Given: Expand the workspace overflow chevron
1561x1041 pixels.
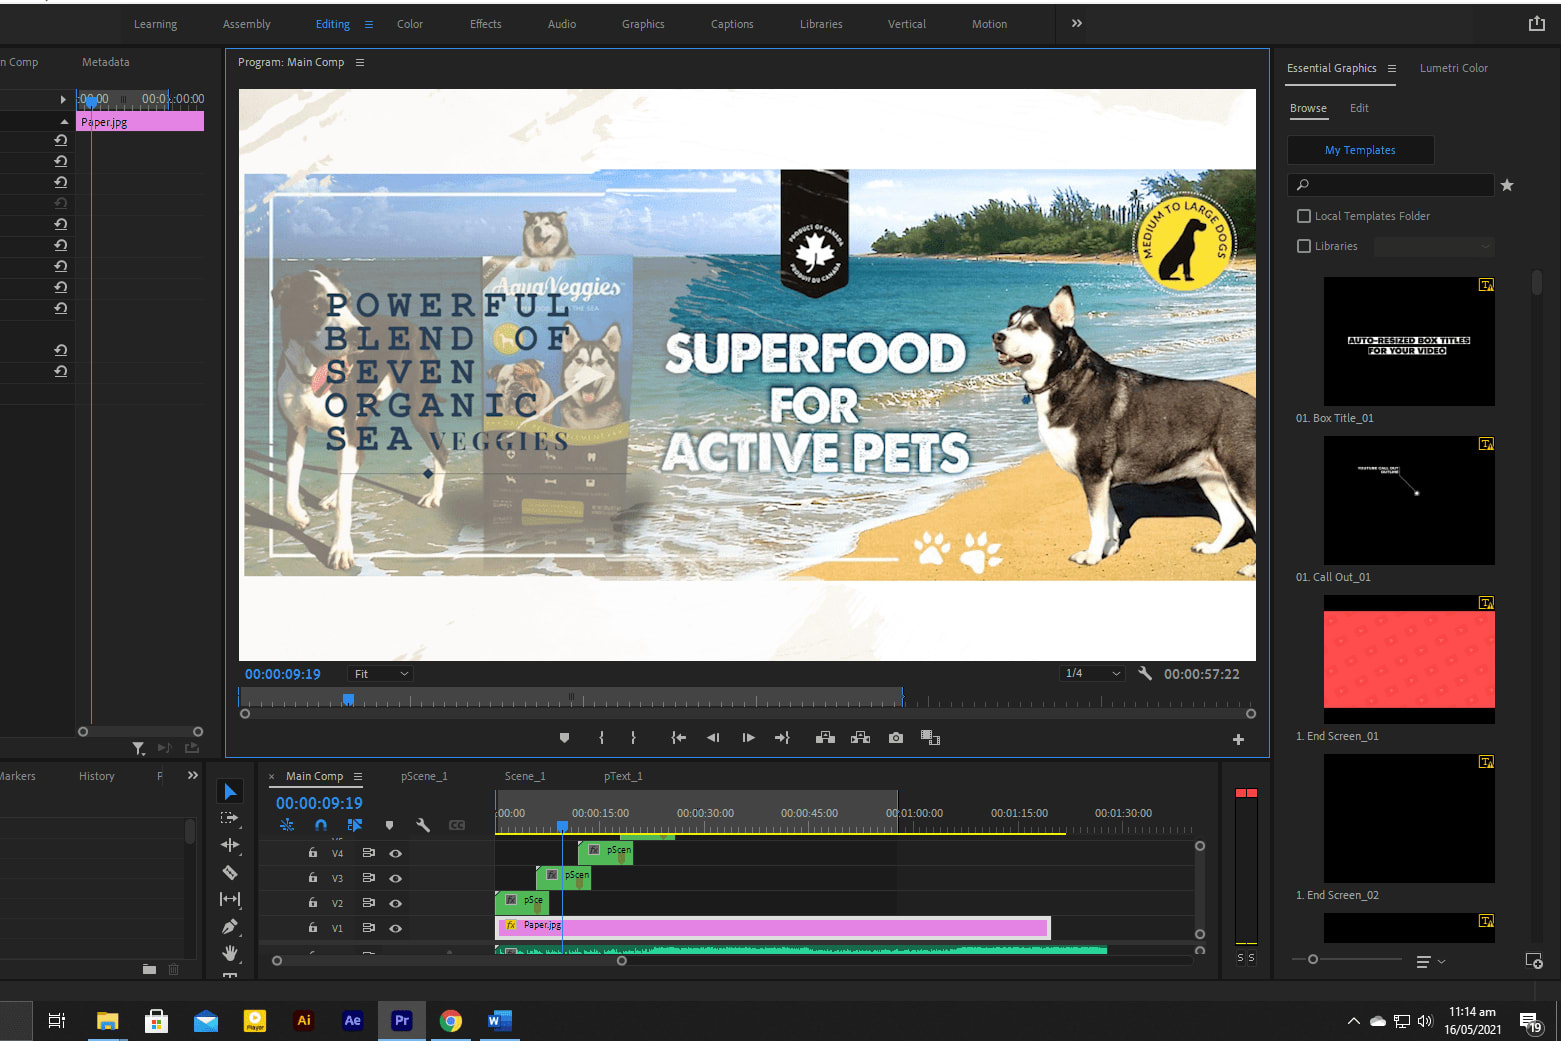Looking at the screenshot, I should pyautogui.click(x=1077, y=24).
